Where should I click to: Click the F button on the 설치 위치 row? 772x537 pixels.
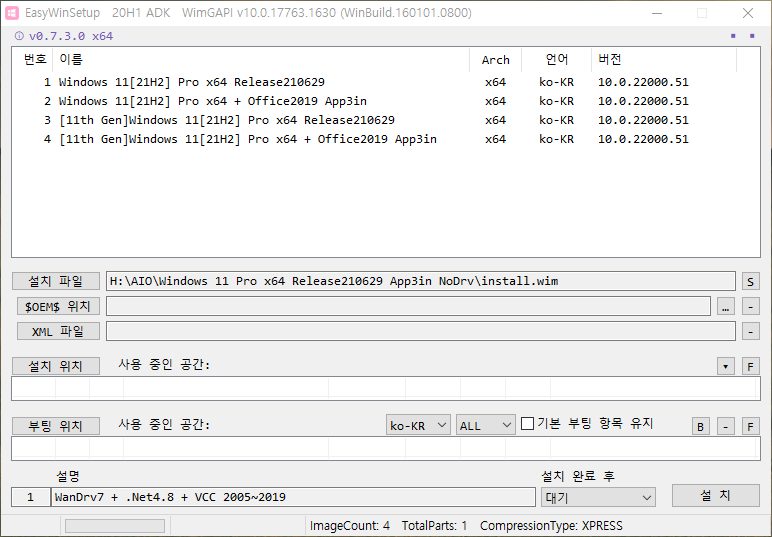tap(750, 366)
